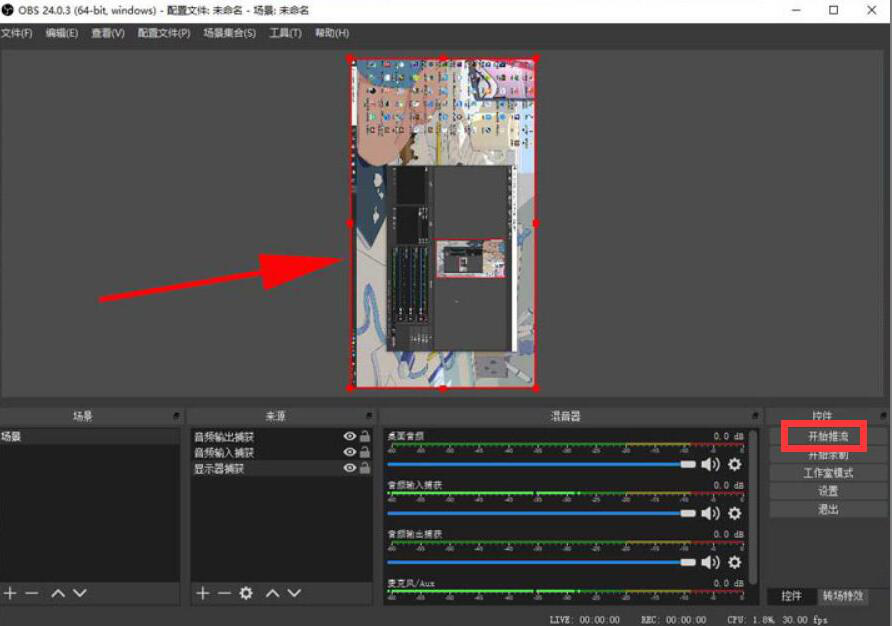Open source properties gear in Sources panel
The image size is (892, 626).
click(x=246, y=593)
